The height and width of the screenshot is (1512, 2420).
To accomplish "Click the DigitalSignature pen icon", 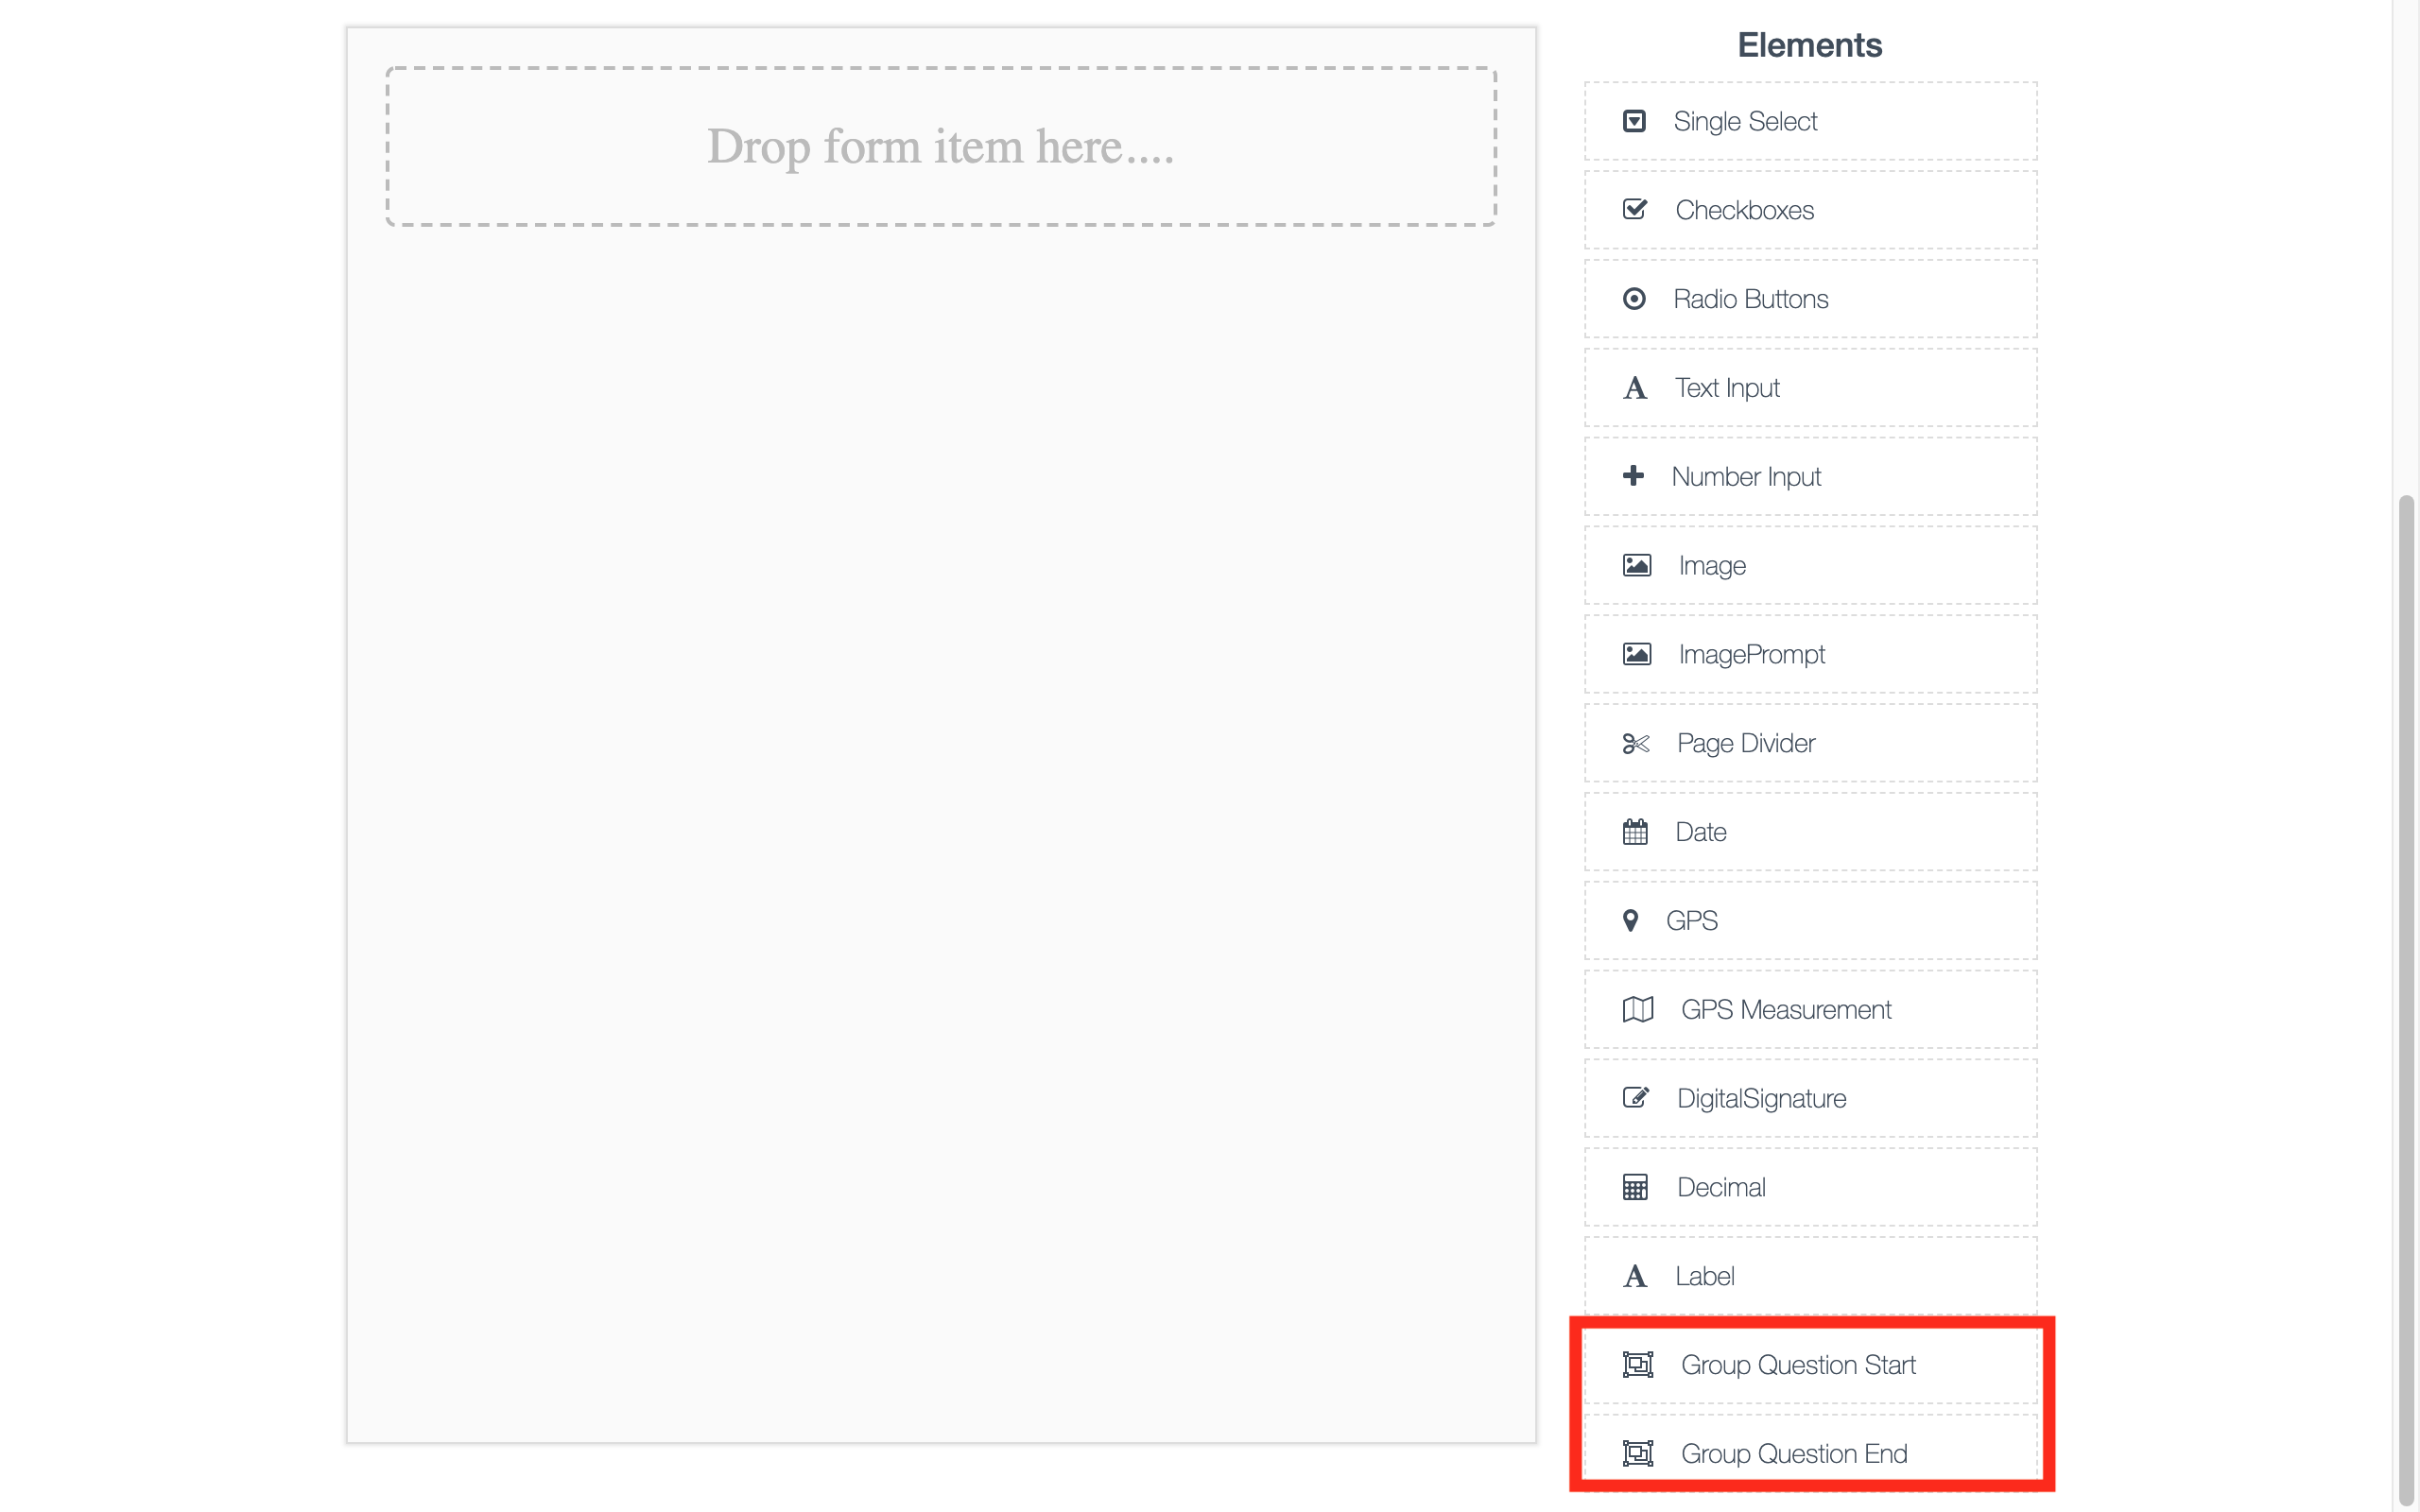I will click(x=1636, y=1098).
